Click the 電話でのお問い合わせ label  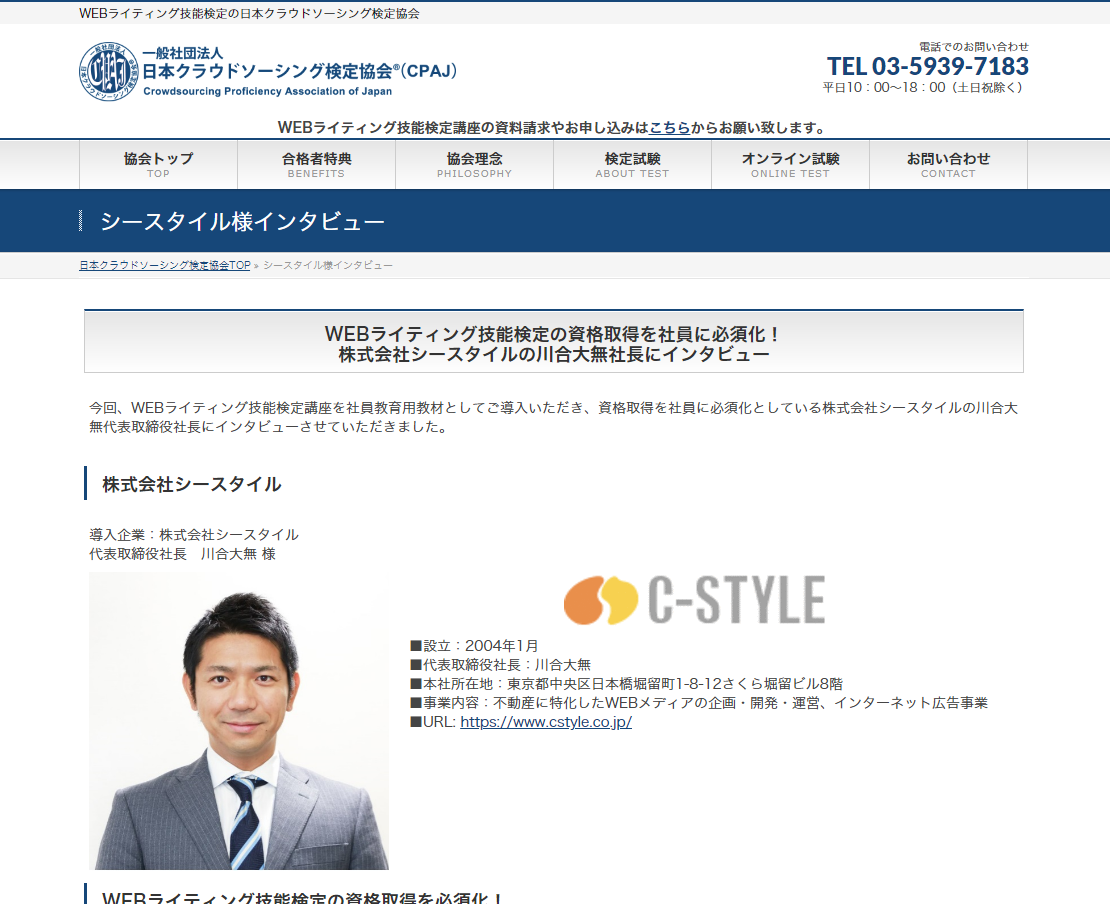click(974, 47)
